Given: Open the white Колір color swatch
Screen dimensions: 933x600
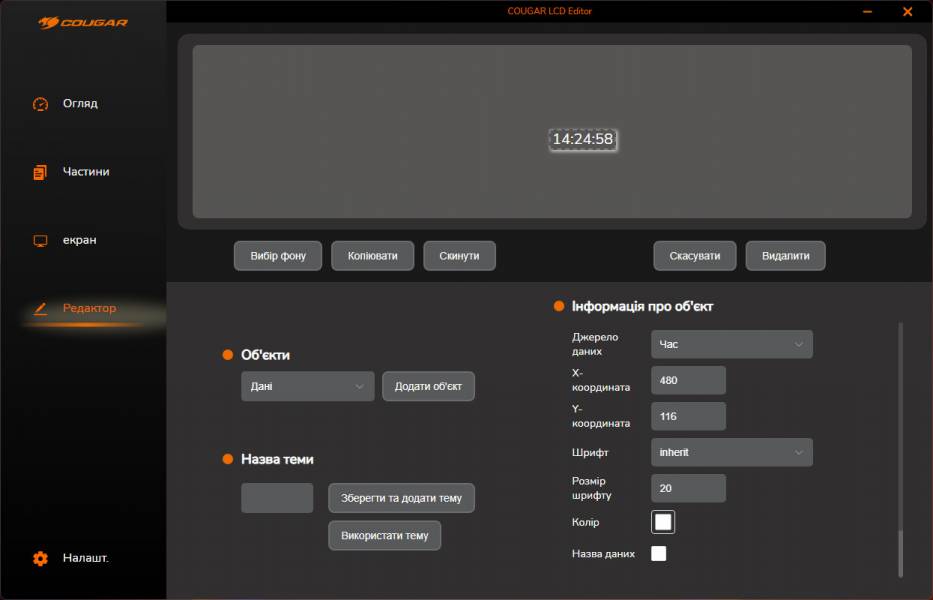Looking at the screenshot, I should [663, 522].
